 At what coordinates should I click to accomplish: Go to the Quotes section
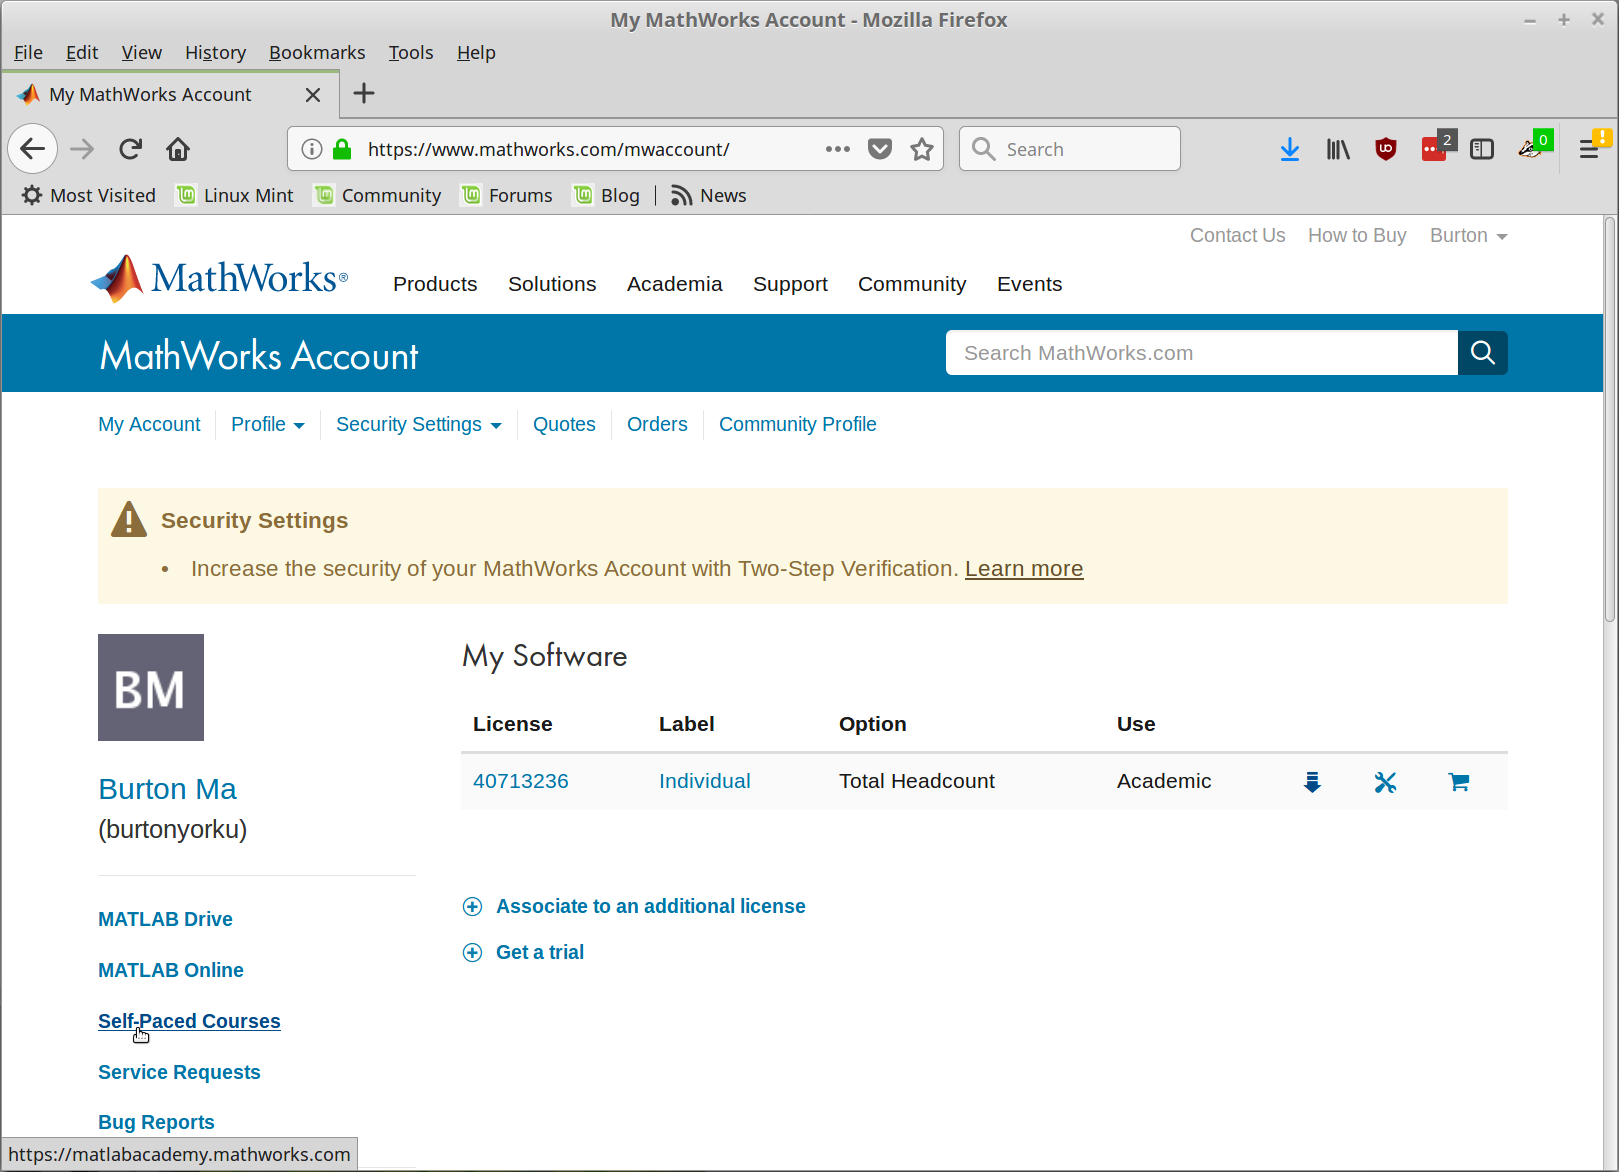pos(564,424)
